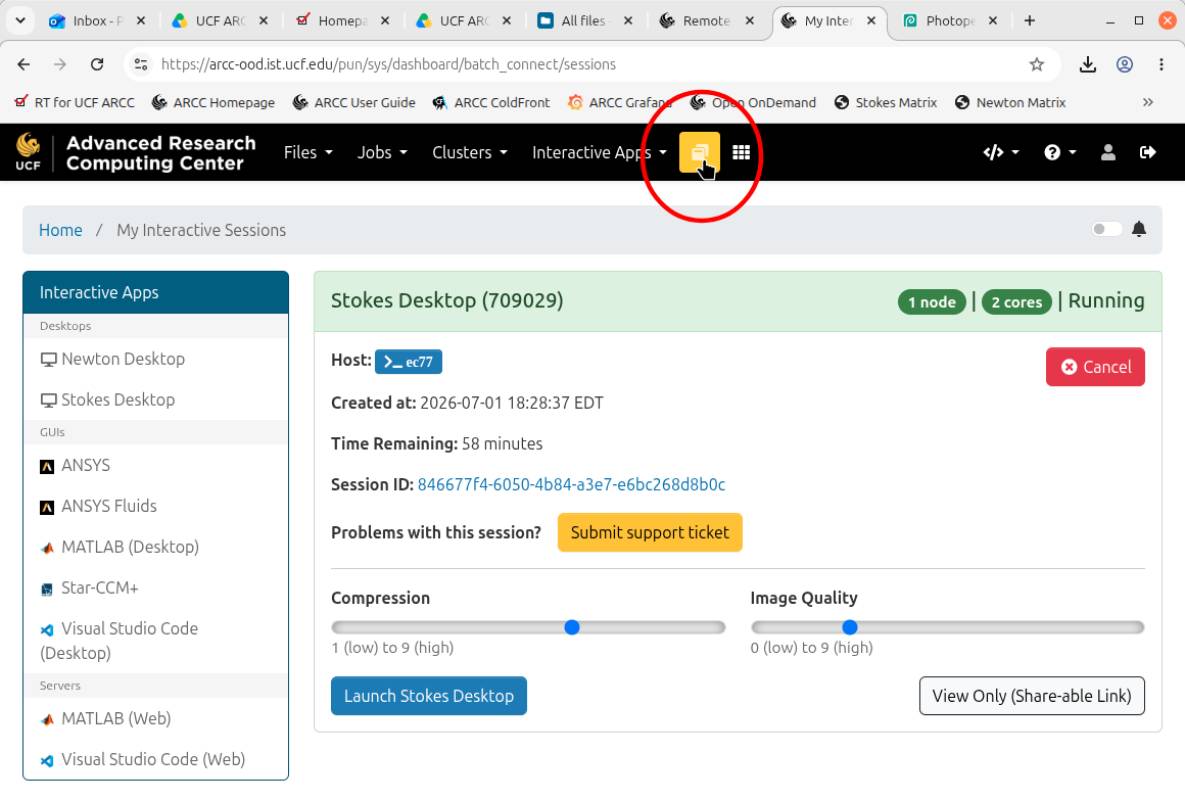The width and height of the screenshot is (1185, 800).
Task: Click the user profile icon in navbar
Action: 1108,152
